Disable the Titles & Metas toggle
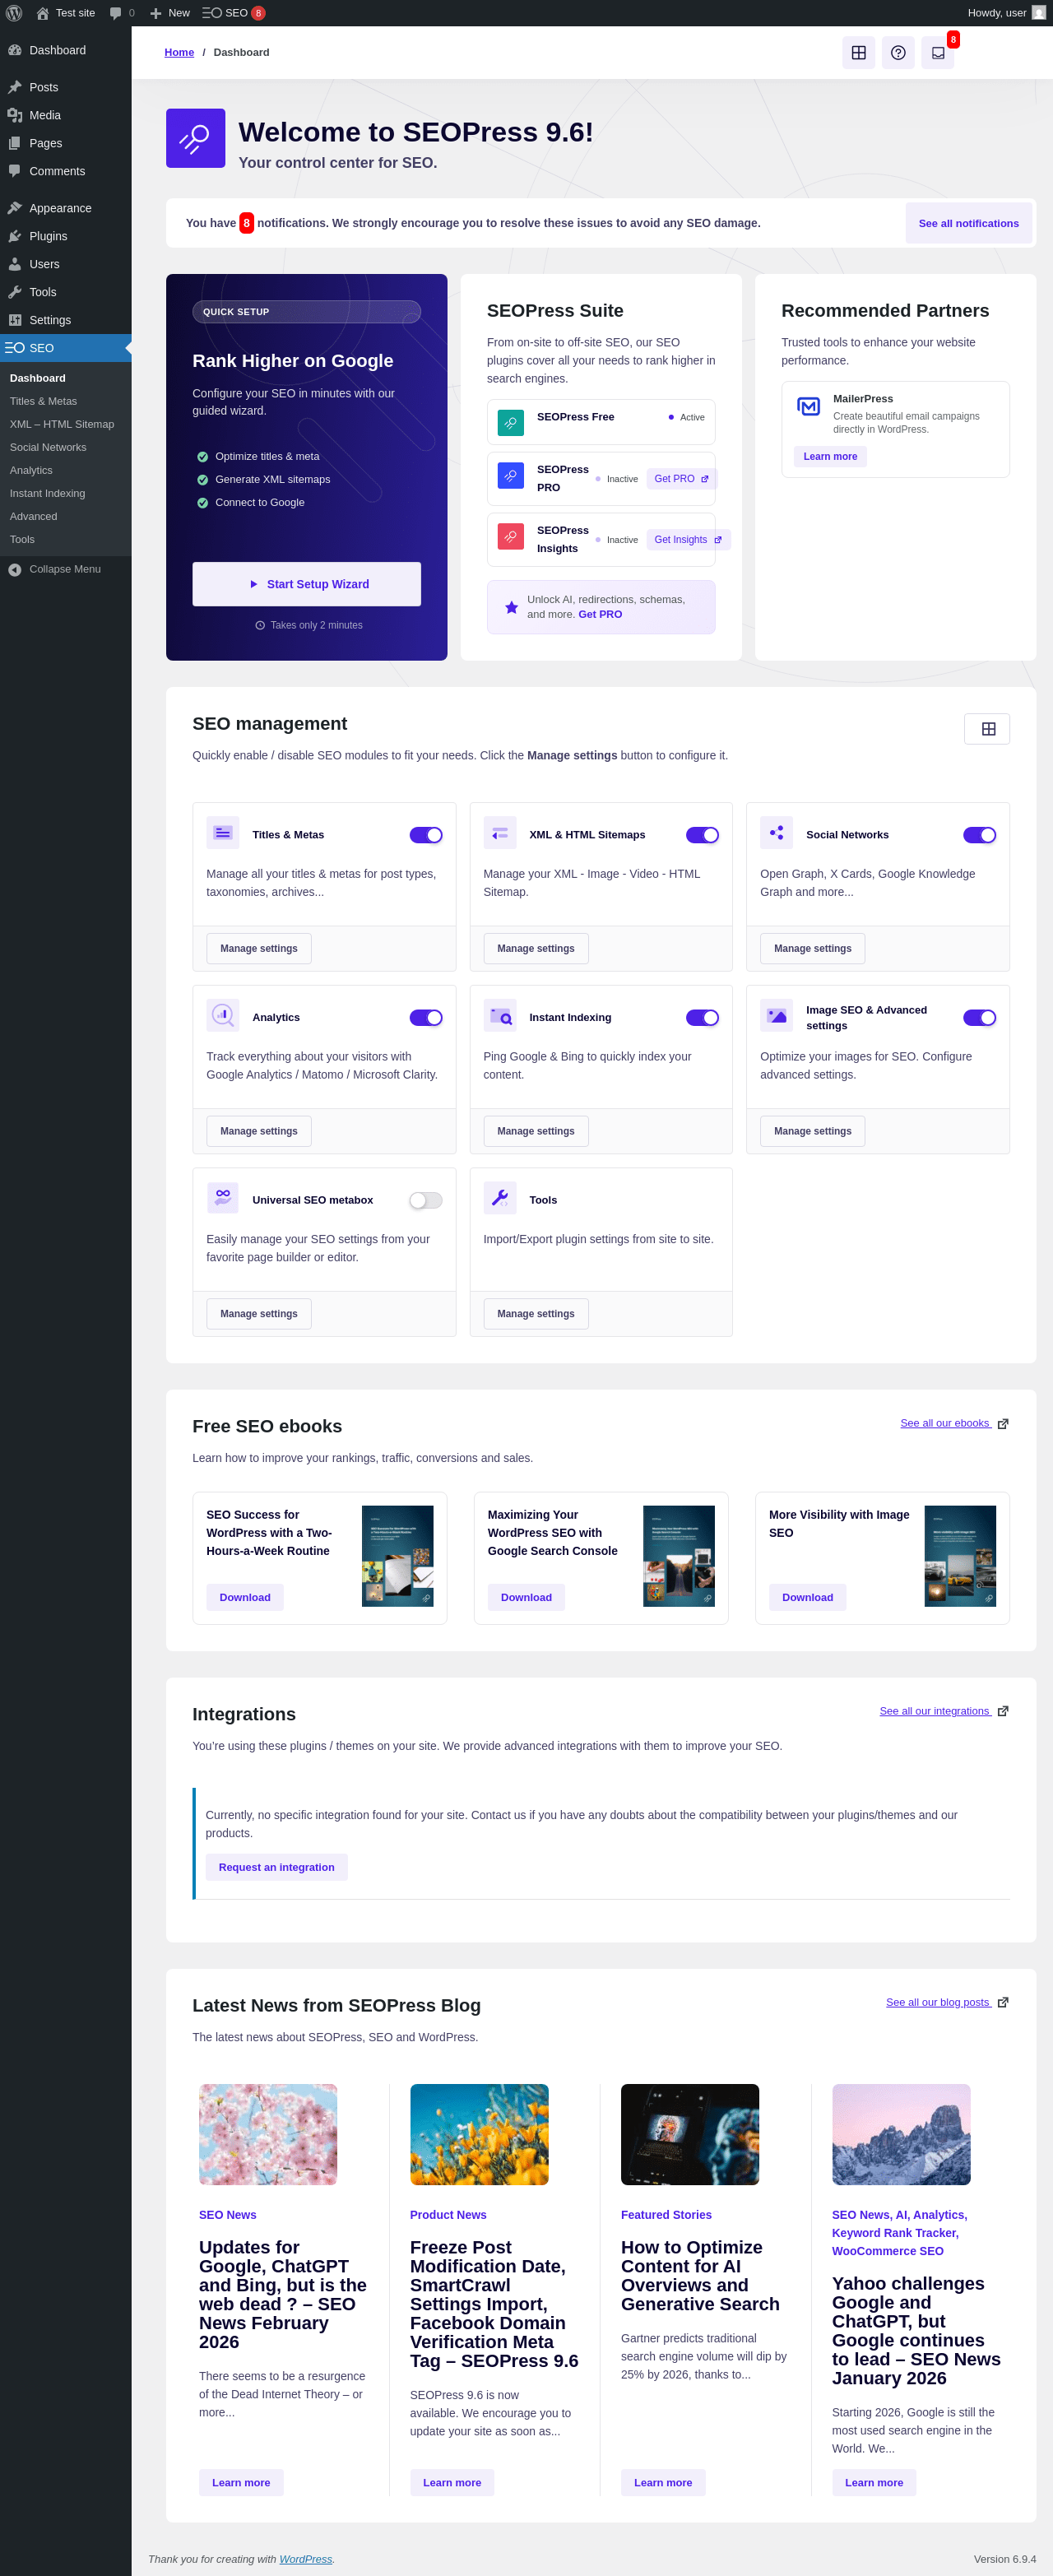 [426, 835]
